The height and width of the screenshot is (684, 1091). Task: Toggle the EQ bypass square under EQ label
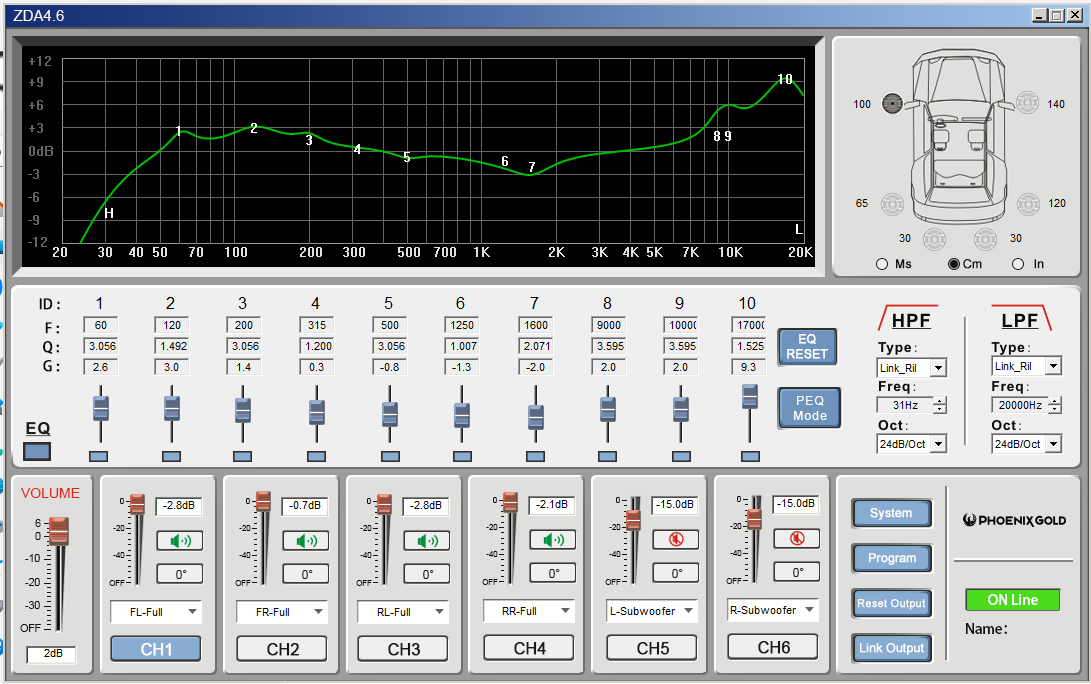point(37,452)
